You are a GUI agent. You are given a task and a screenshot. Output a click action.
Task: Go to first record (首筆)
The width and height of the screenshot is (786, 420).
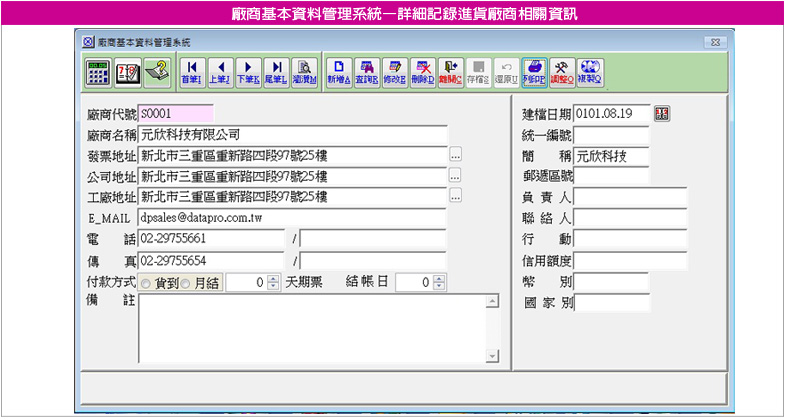[x=190, y=71]
